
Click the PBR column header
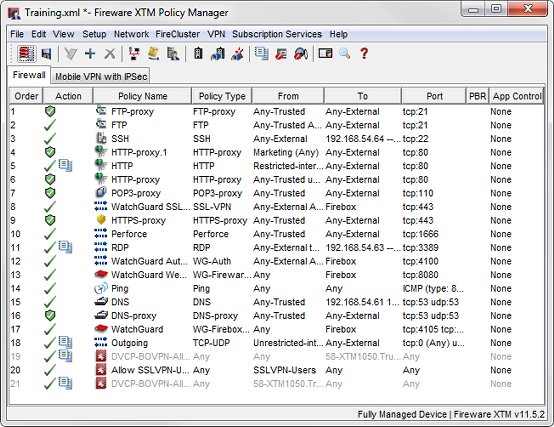point(477,96)
